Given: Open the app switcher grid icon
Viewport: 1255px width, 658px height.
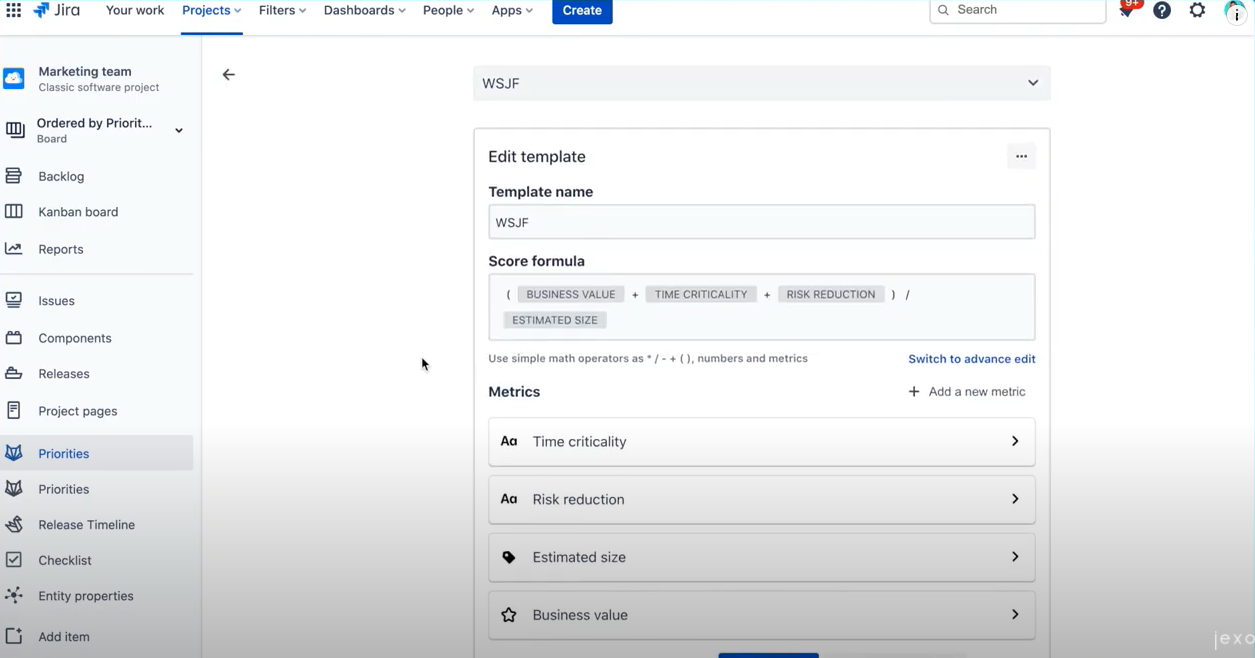Looking at the screenshot, I should click(x=14, y=11).
